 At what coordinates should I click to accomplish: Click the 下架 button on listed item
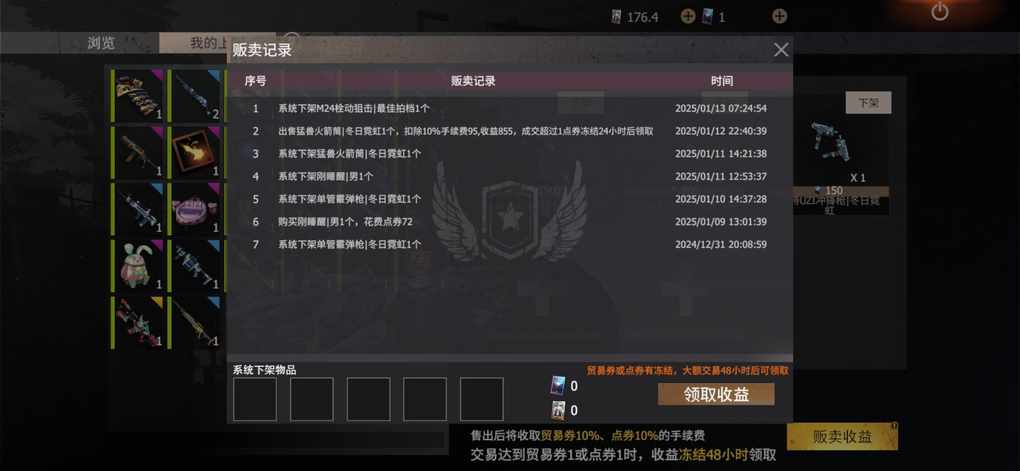coord(868,103)
